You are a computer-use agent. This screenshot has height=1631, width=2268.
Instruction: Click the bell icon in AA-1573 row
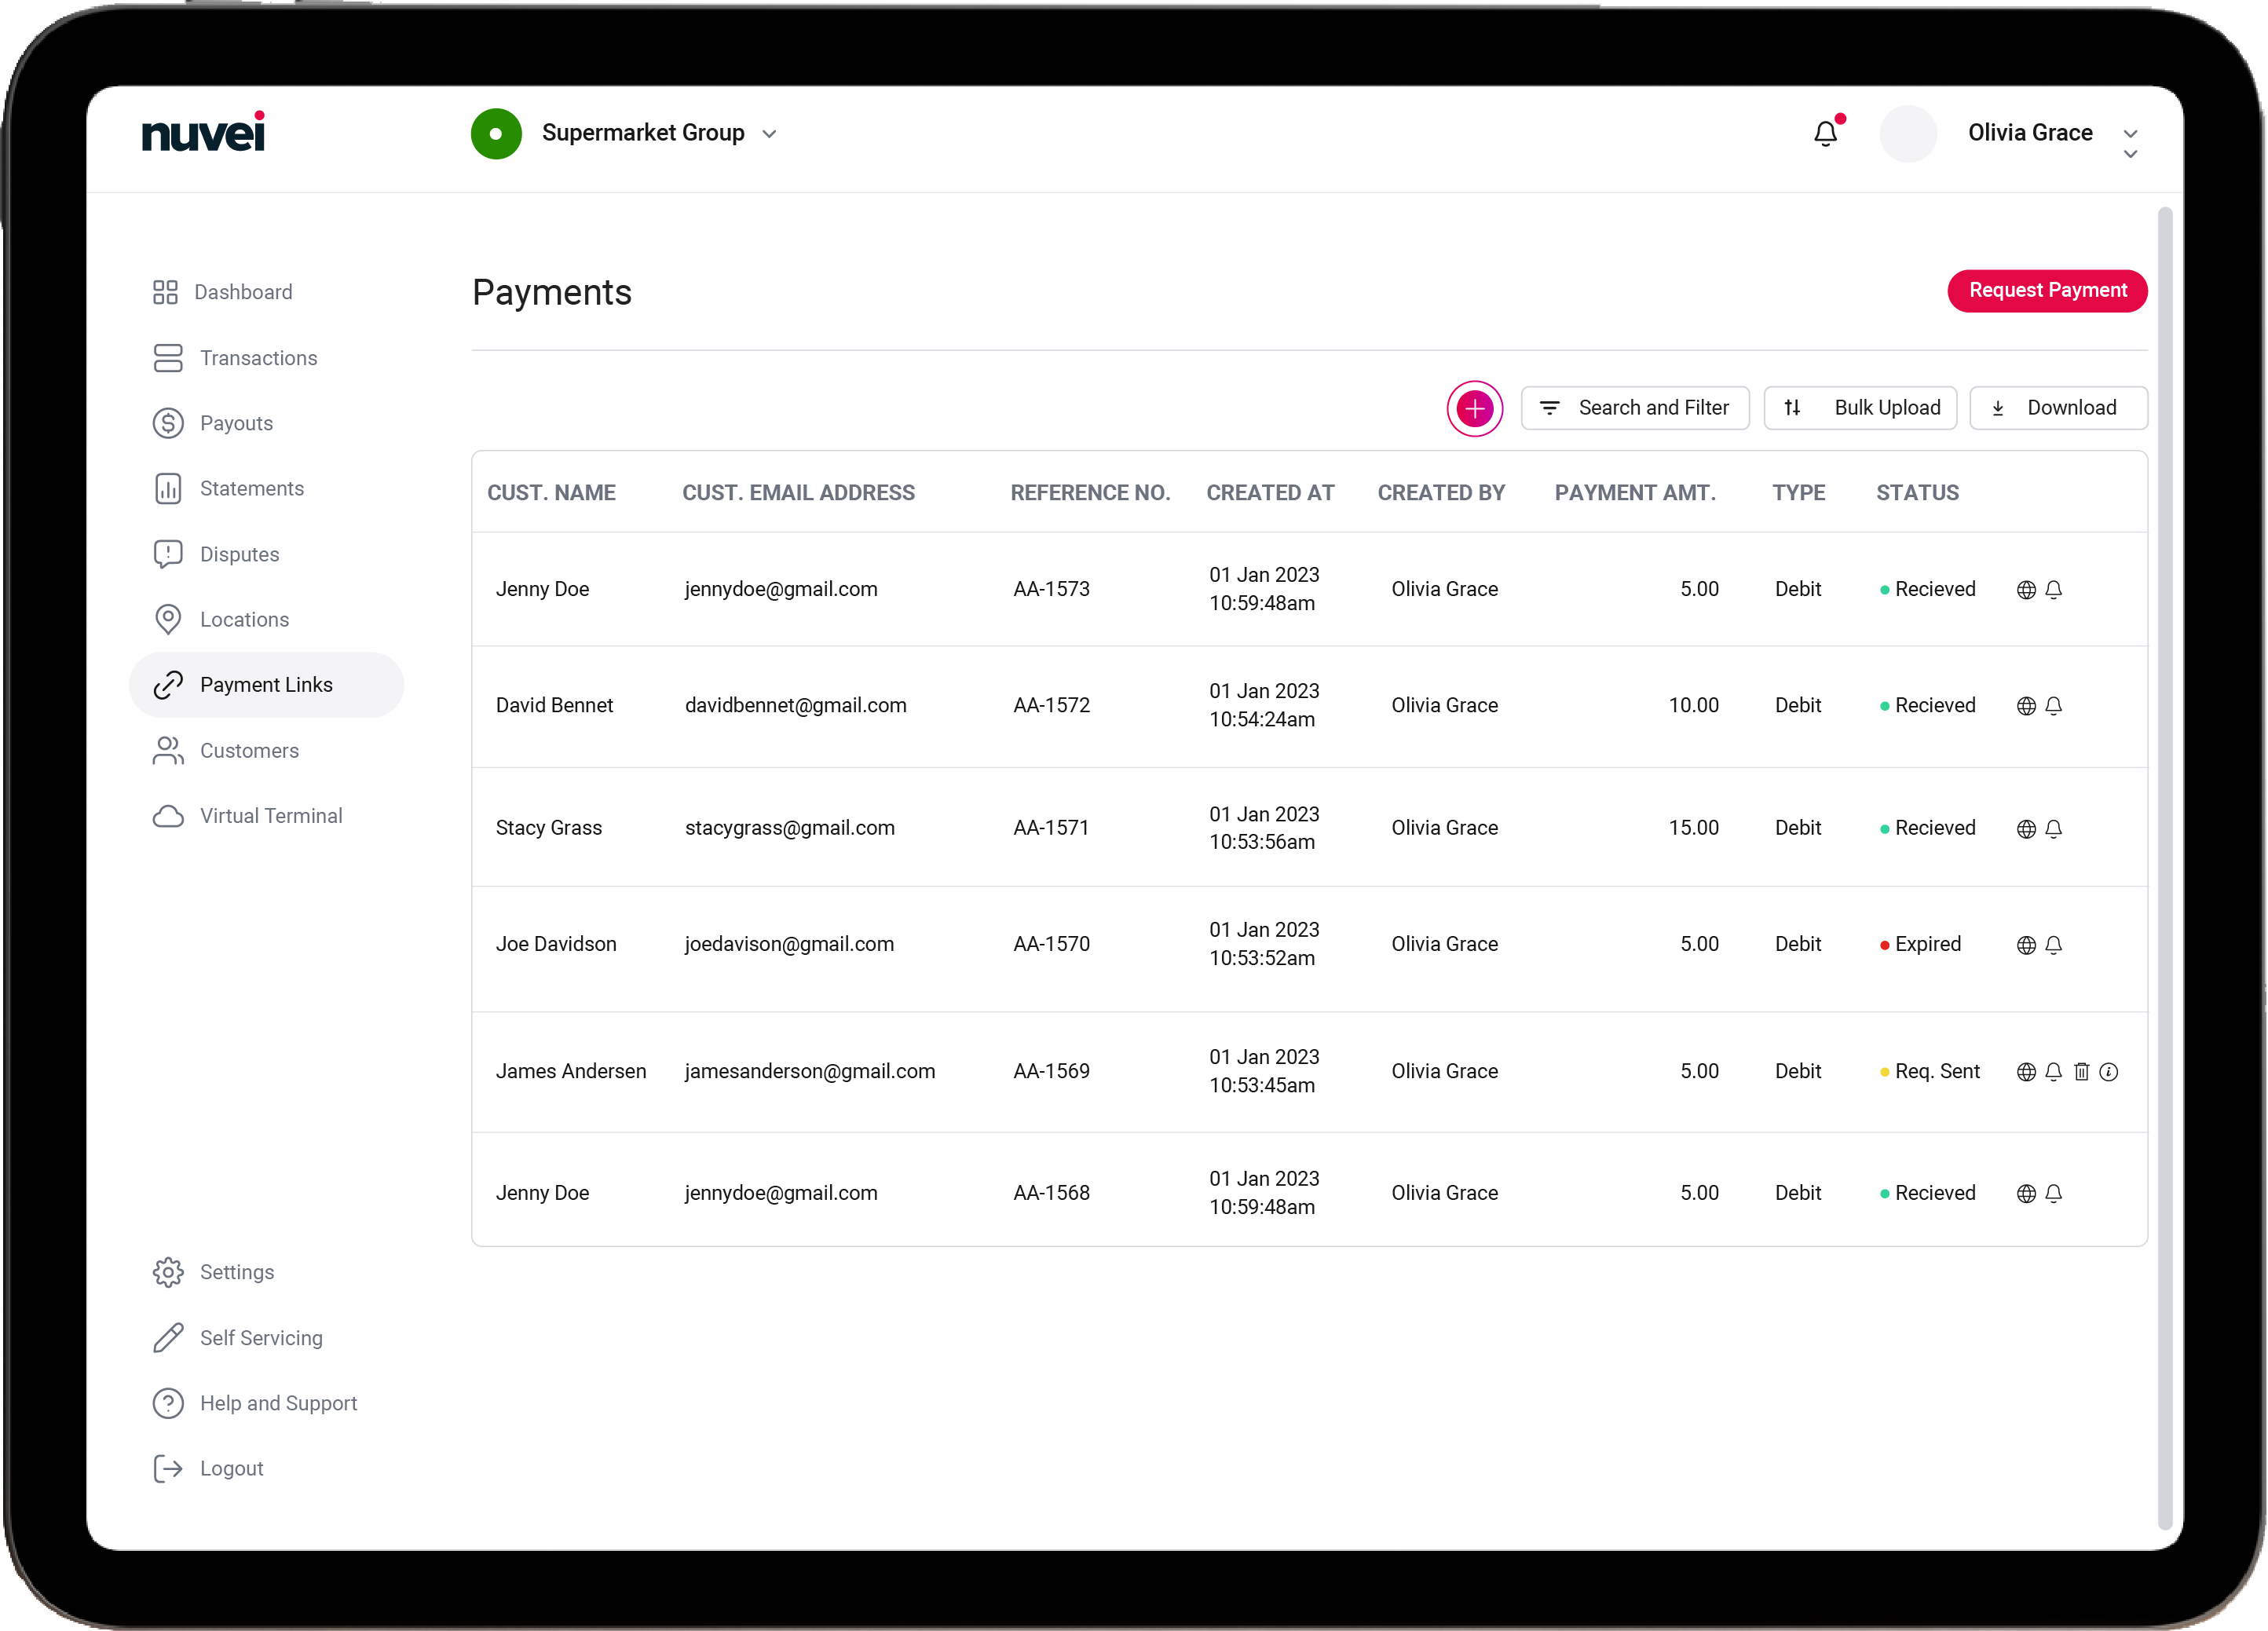[x=2054, y=590]
